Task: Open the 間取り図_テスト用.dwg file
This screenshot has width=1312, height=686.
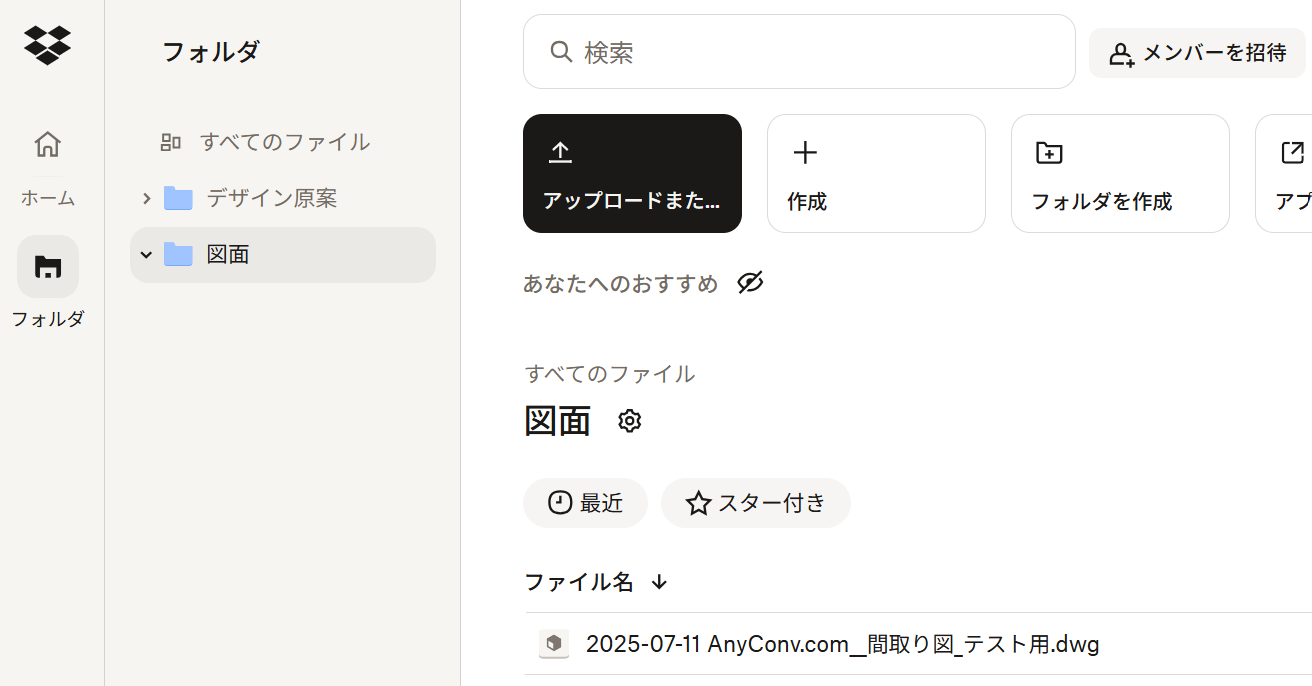Action: [842, 644]
